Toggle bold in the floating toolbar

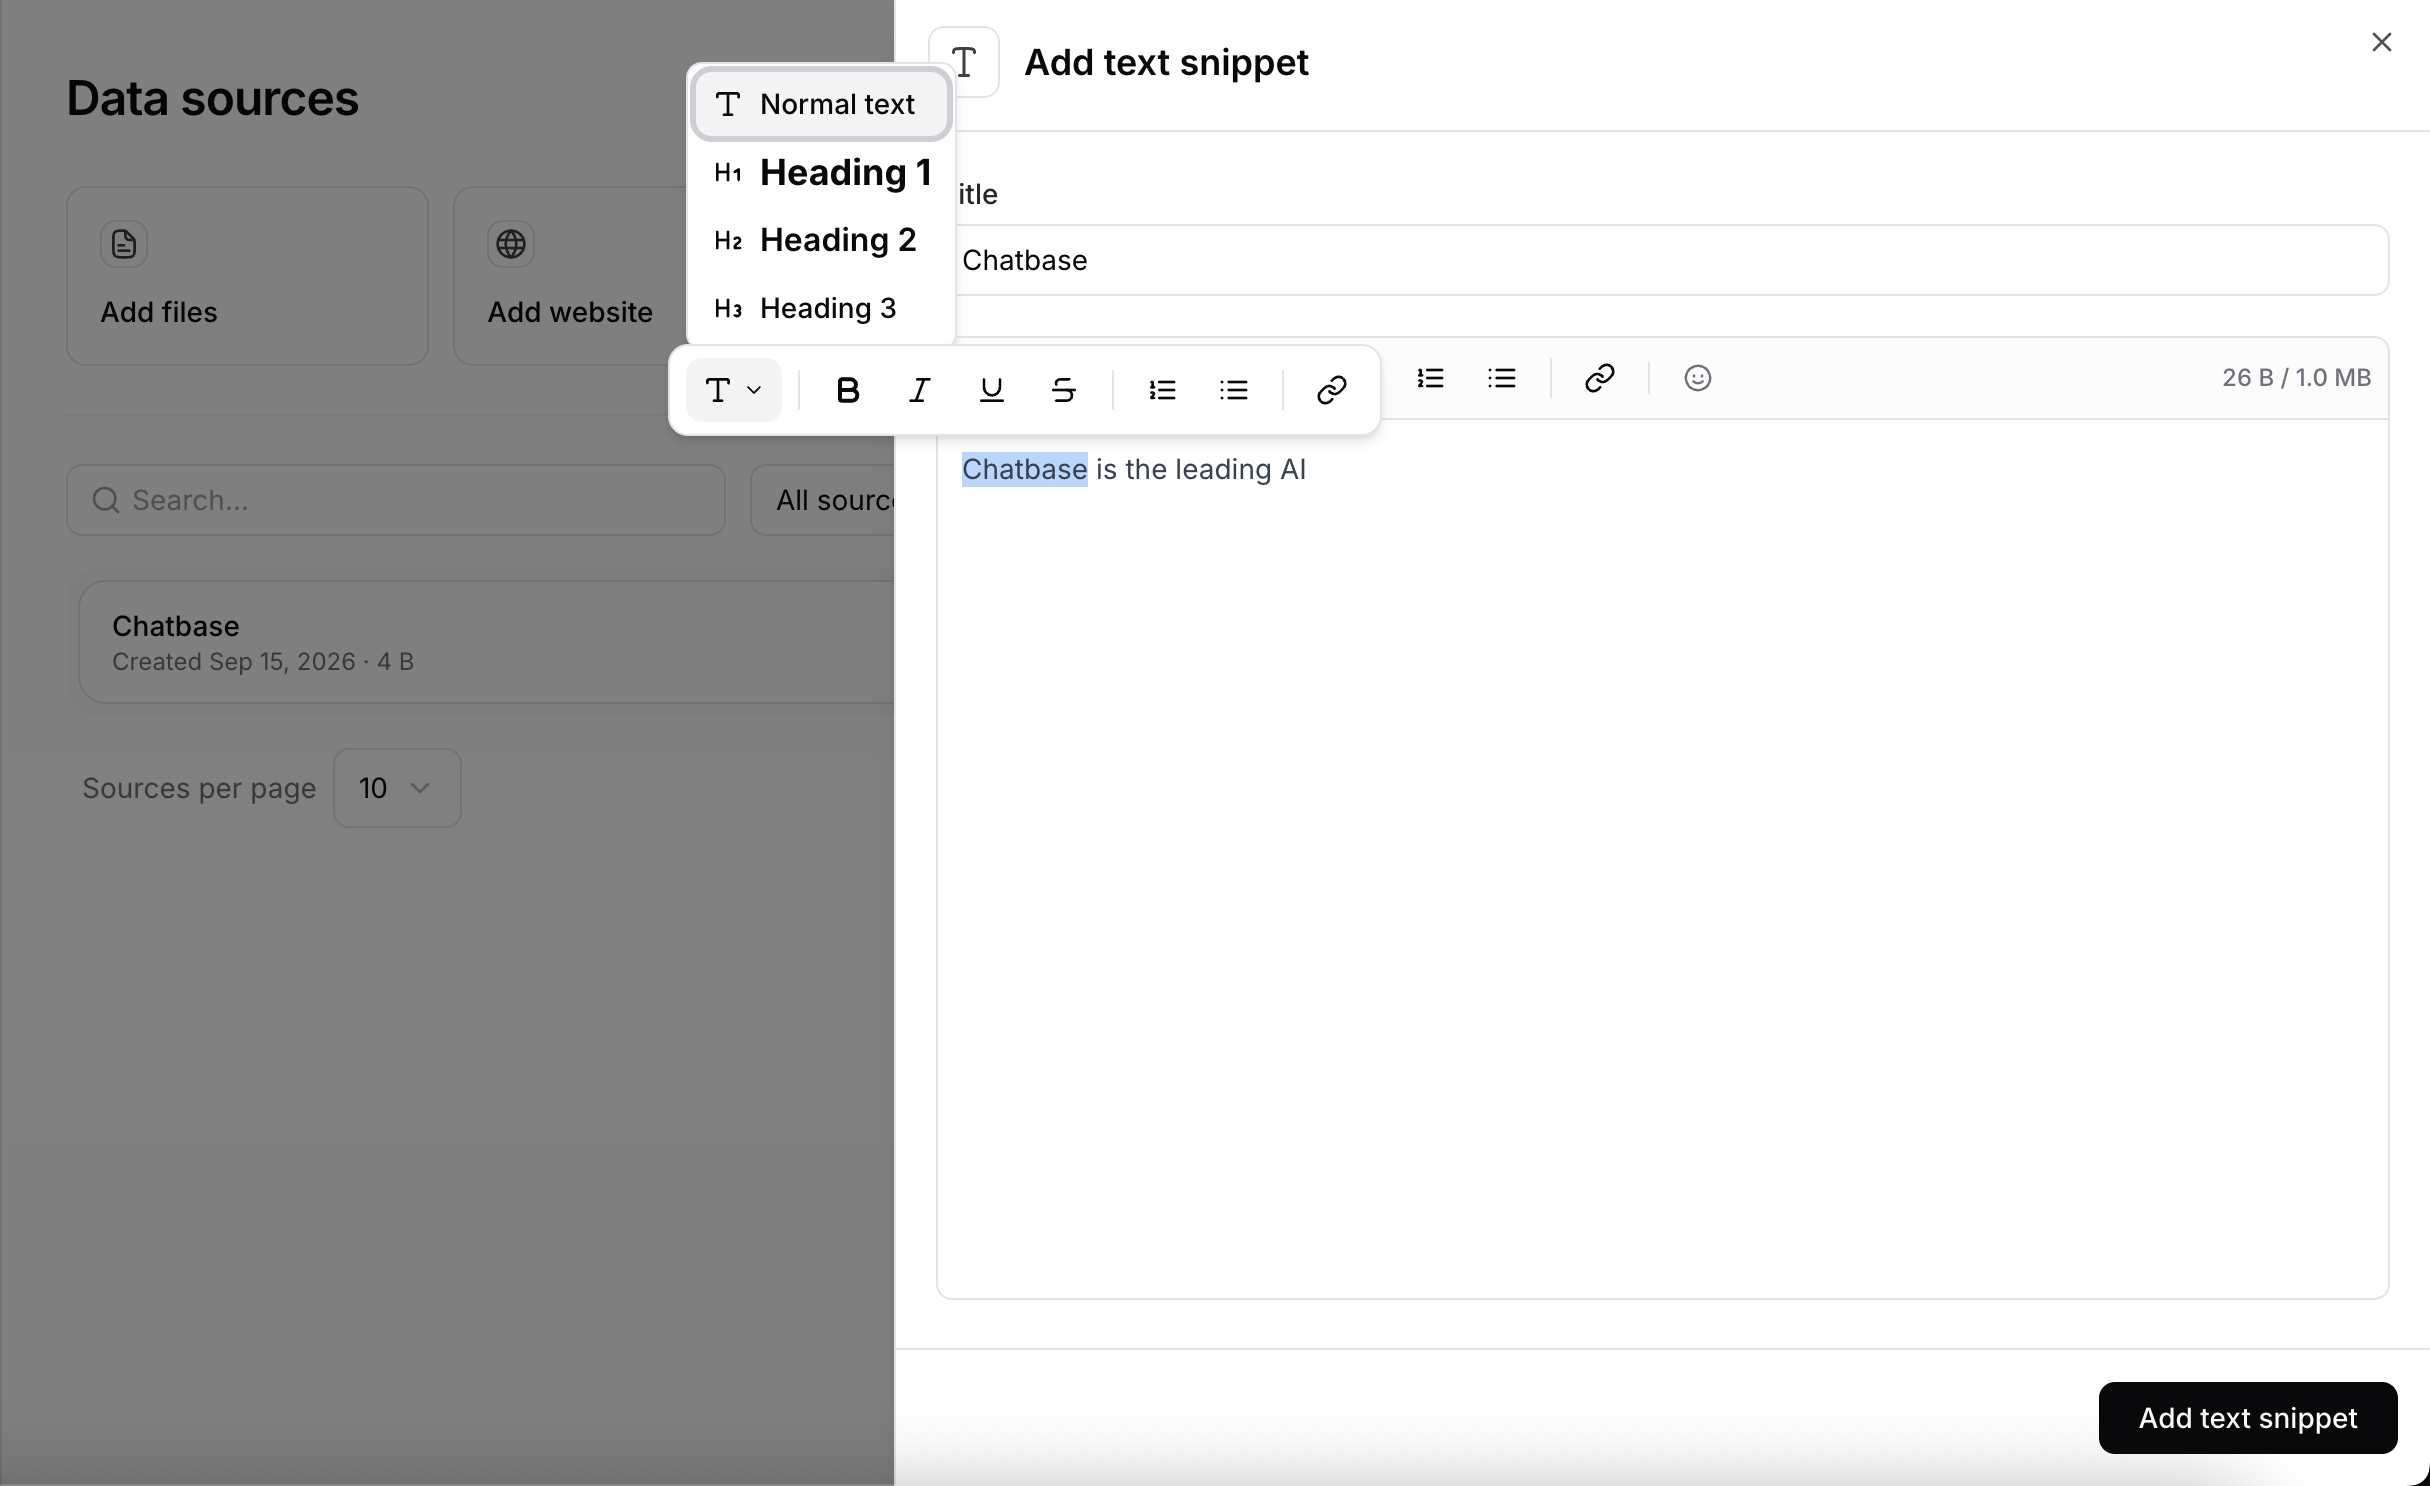point(847,390)
